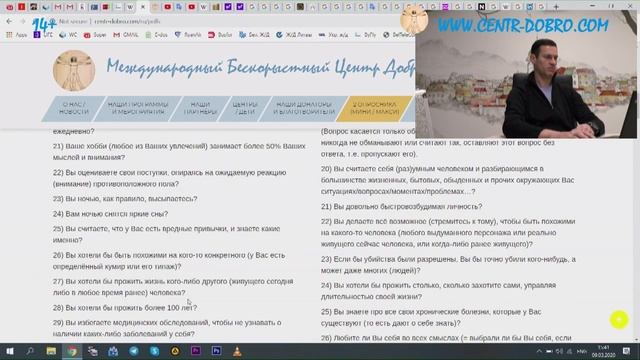Screen dimensions: 640x360
Task: Open the GMAIL bookmark
Action: (126, 35)
